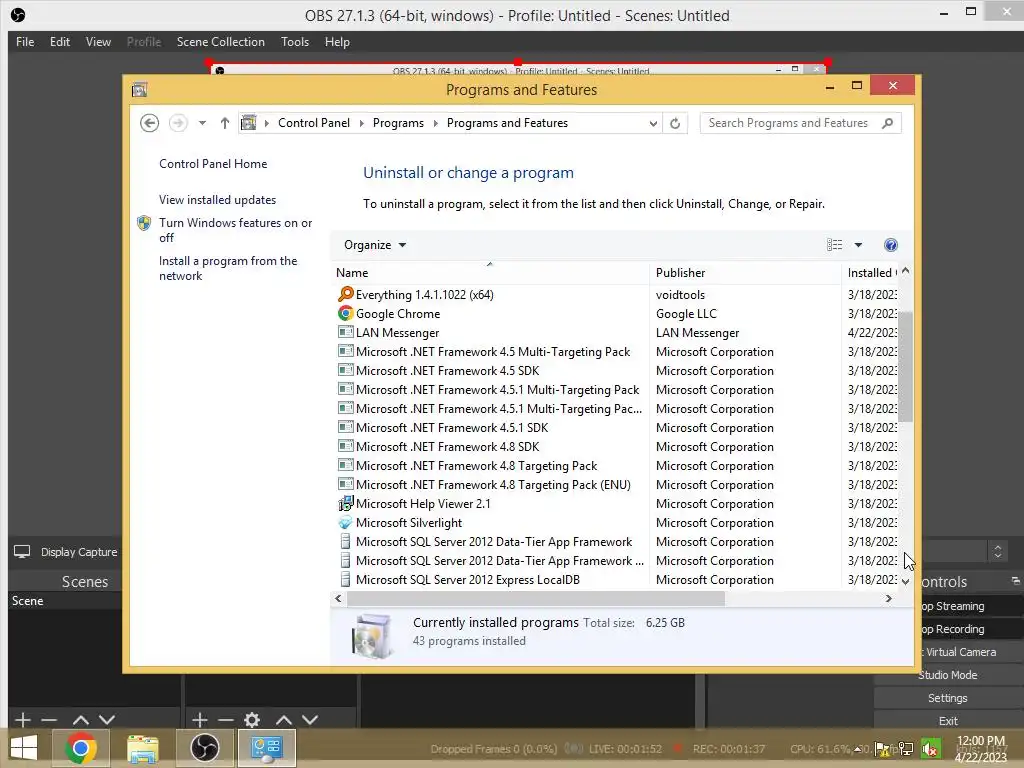Select Microsoft .NET Framework 4.5 SDK row
This screenshot has width=1024, height=768.
coord(614,370)
